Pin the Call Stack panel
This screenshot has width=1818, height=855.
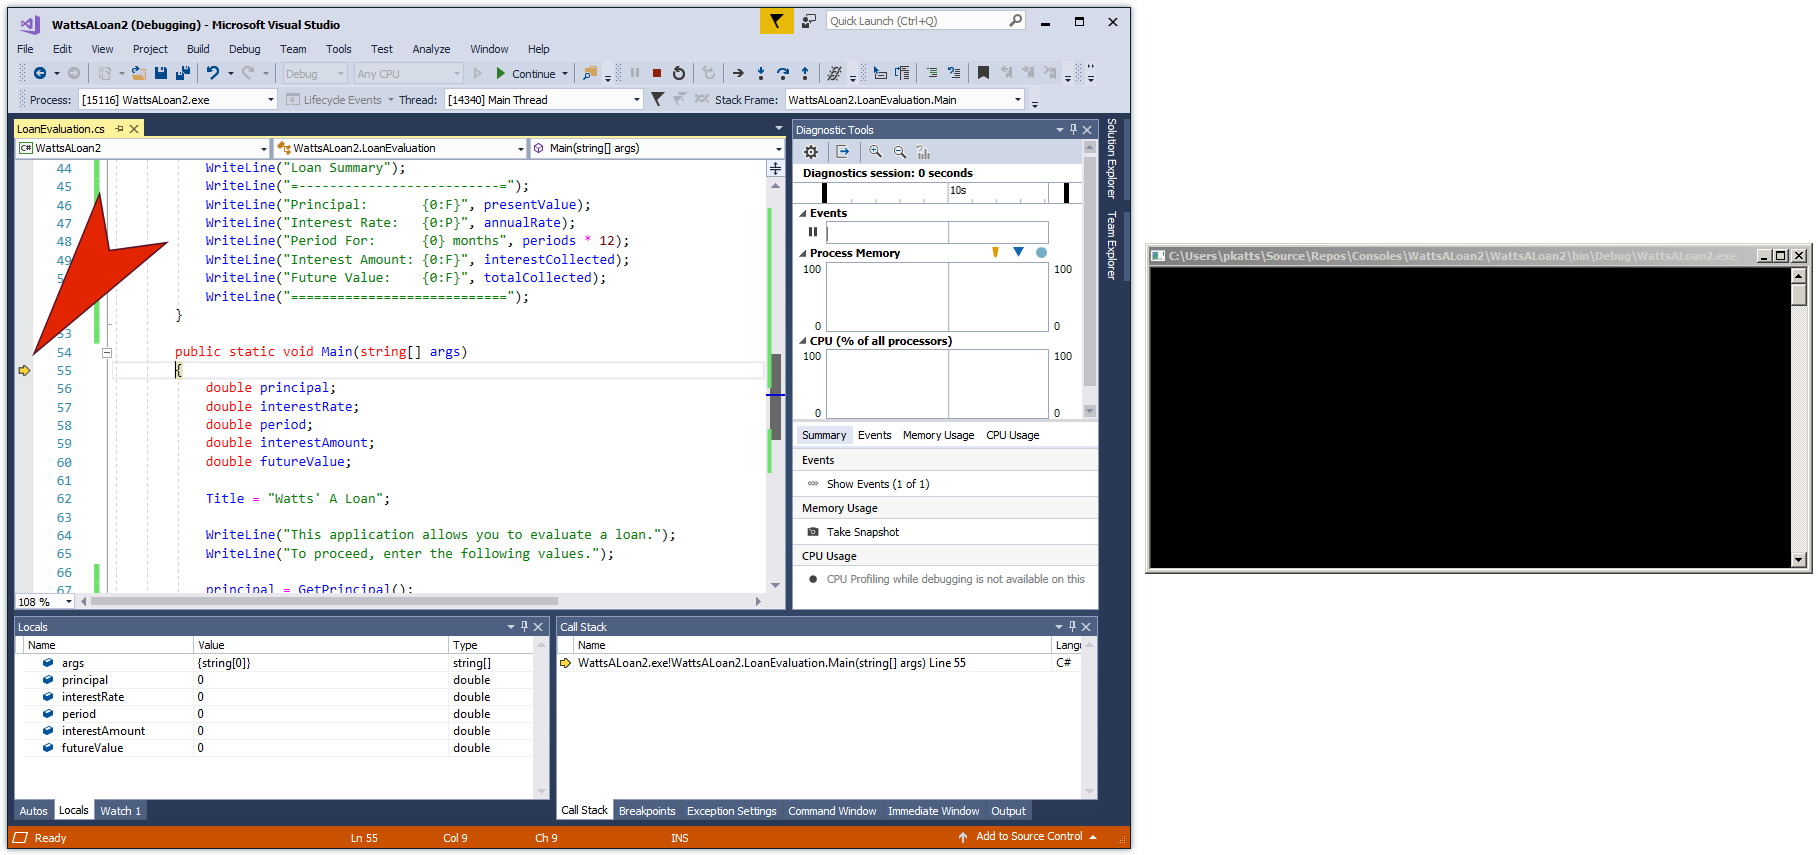[x=1072, y=627]
